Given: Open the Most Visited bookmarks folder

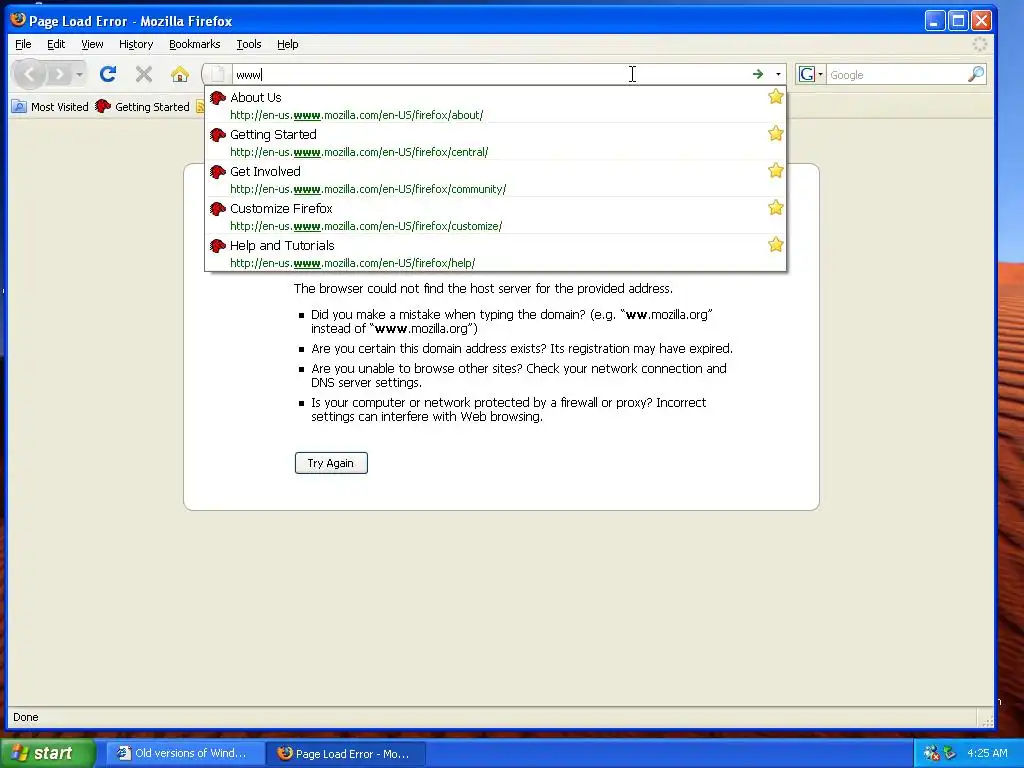Looking at the screenshot, I should point(50,106).
